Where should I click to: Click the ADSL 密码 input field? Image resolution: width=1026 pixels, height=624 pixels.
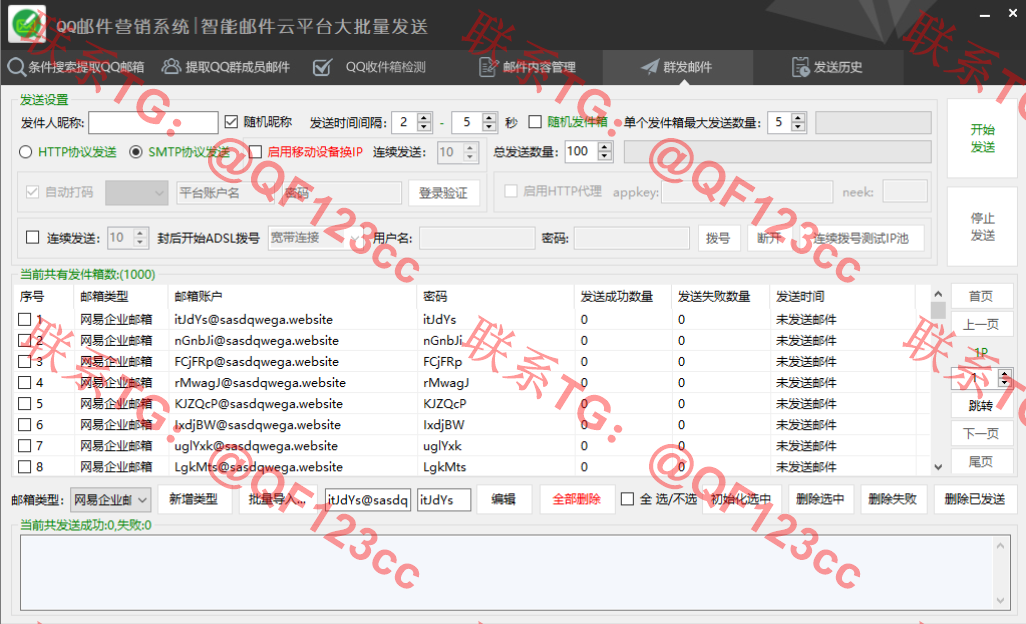coord(632,238)
